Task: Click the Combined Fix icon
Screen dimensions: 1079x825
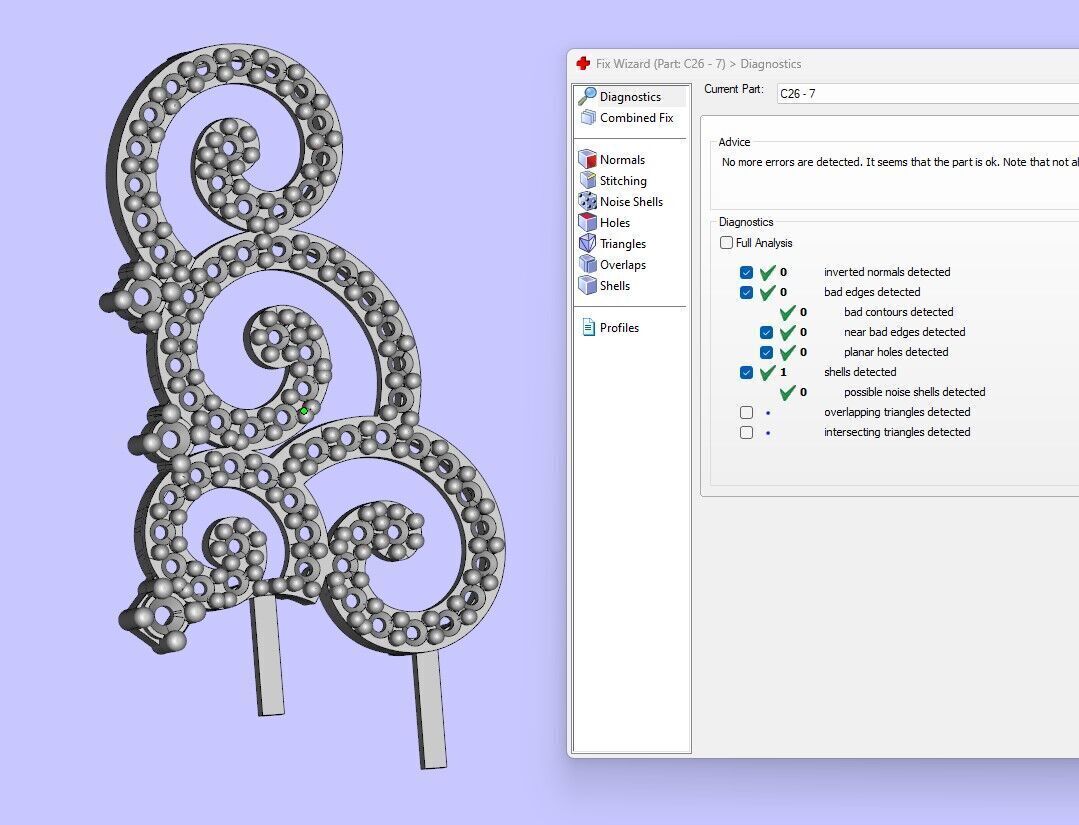Action: (x=588, y=118)
